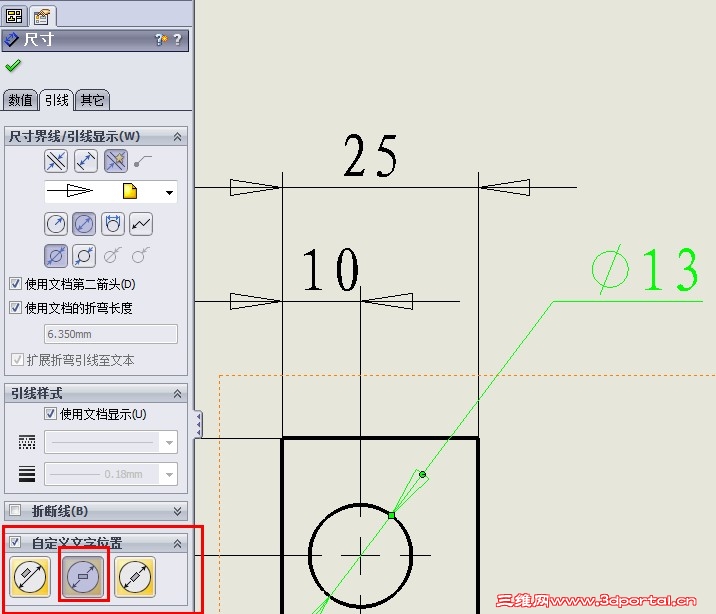The height and width of the screenshot is (614, 716).
Task: Collapse the leader style section
Action: (x=177, y=394)
